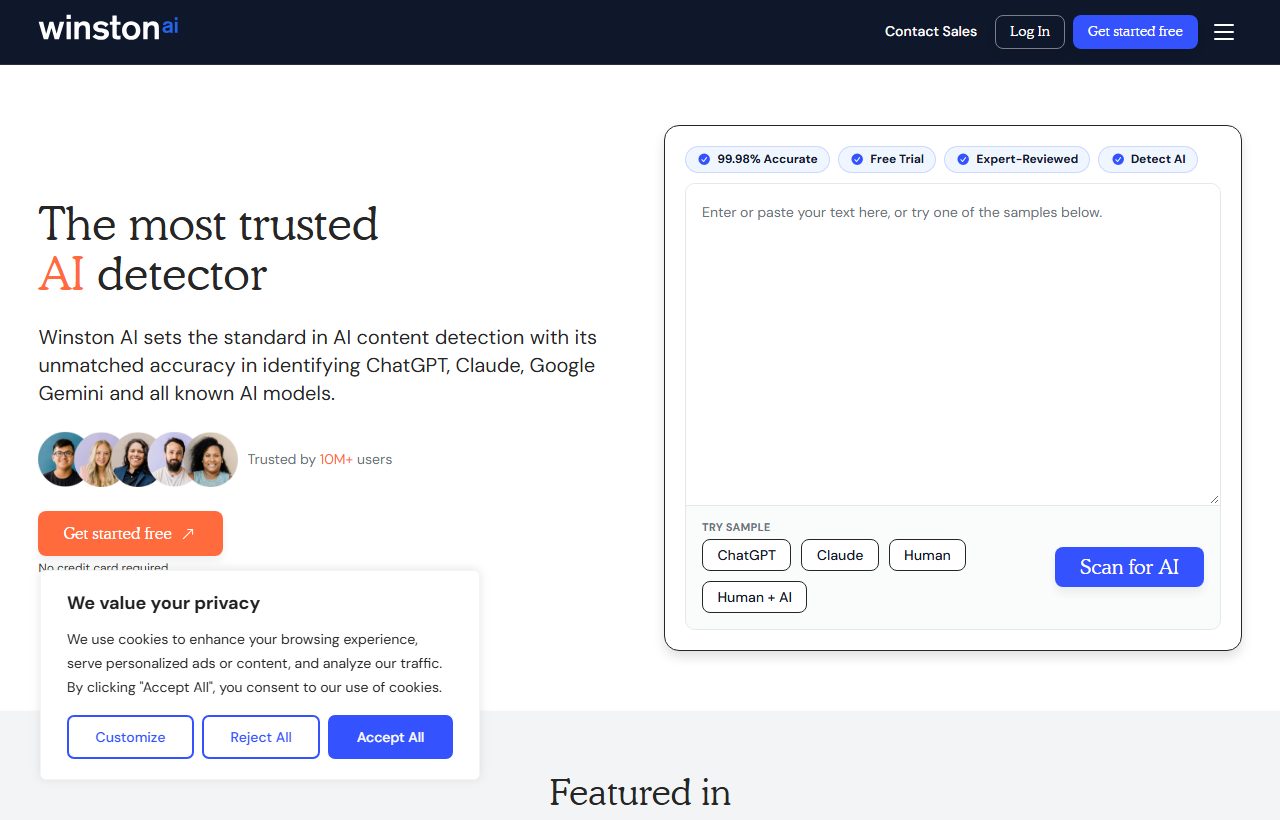Screen dimensions: 1280x820
Task: Load the Human + AI sample text
Action: pos(754,597)
